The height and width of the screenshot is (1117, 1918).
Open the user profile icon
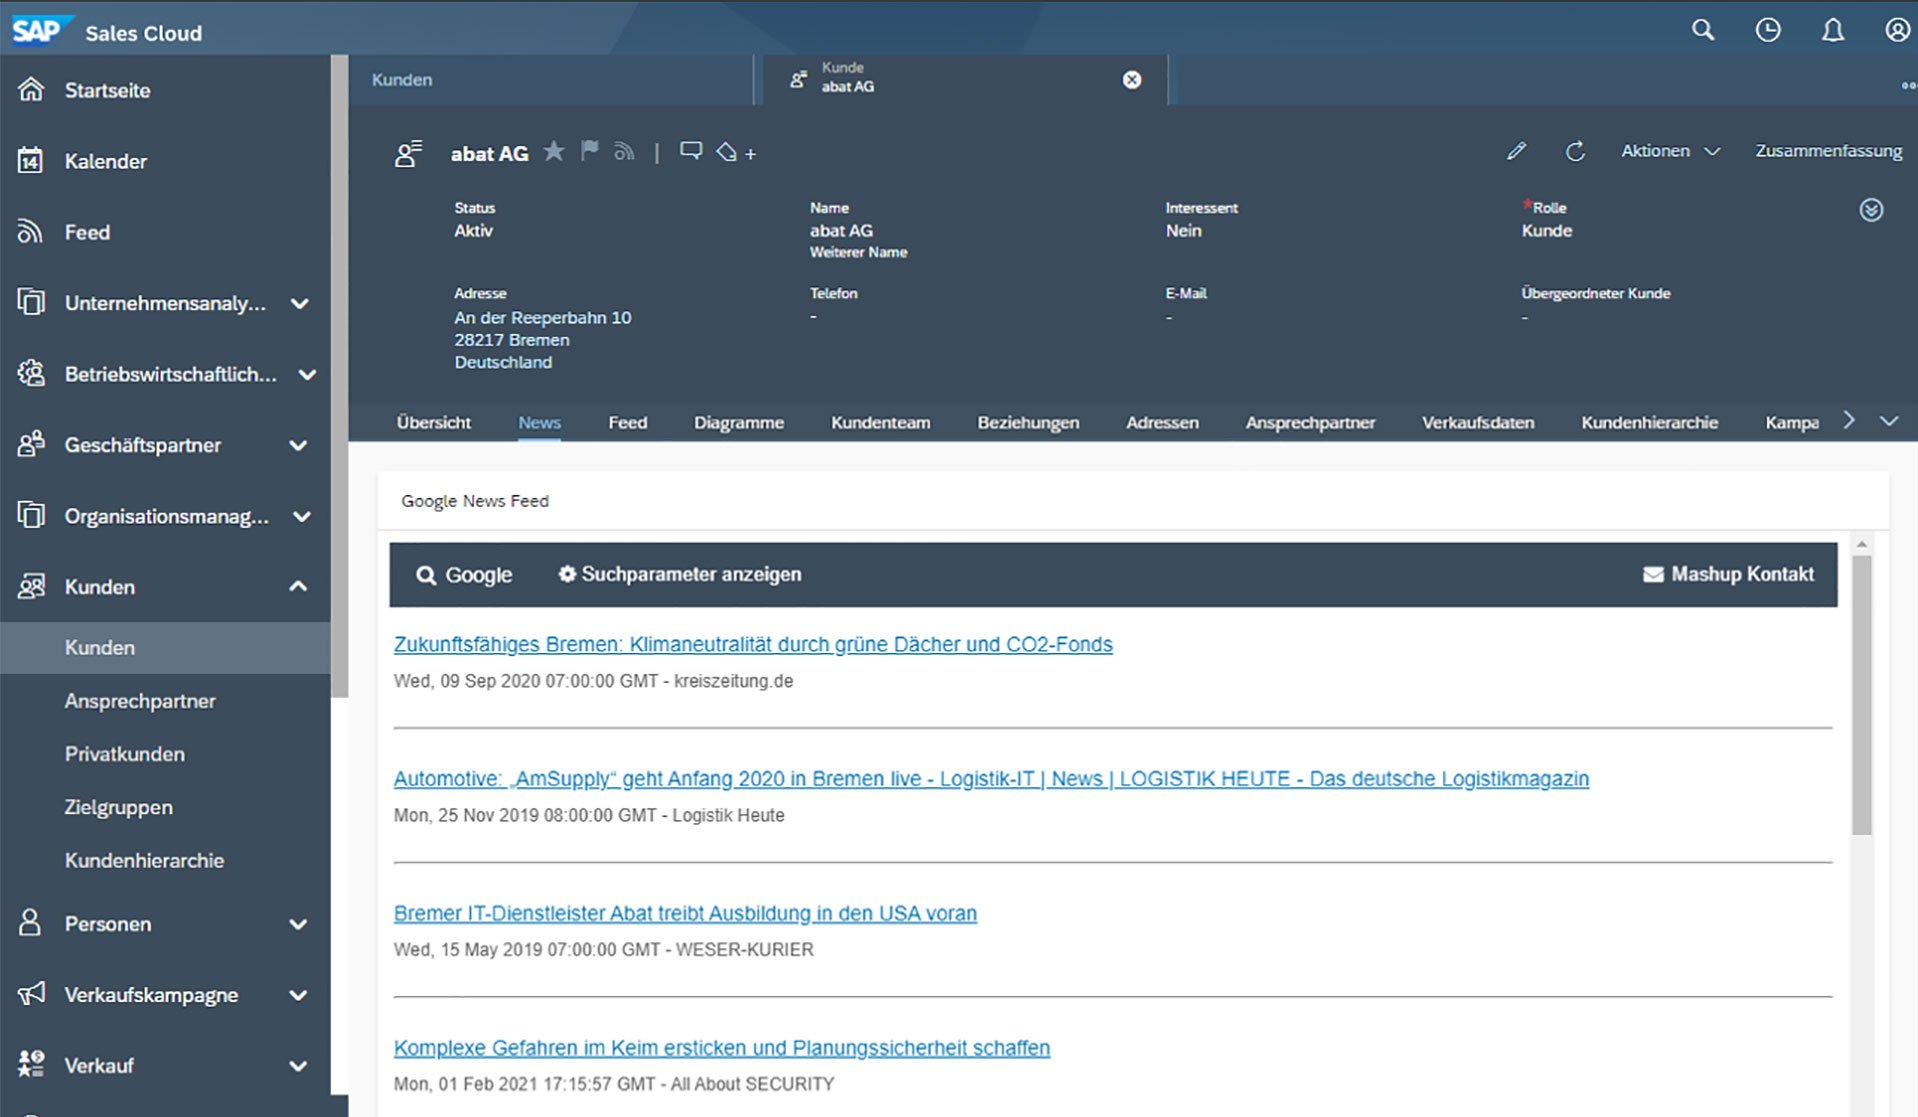1897,30
